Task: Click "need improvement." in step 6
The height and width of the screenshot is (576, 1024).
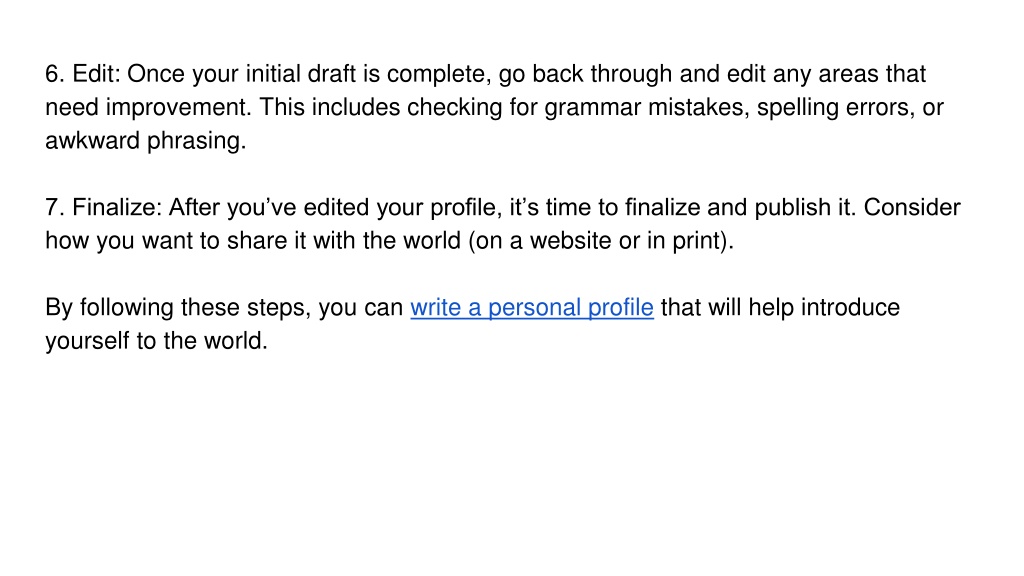Action: tap(148, 108)
